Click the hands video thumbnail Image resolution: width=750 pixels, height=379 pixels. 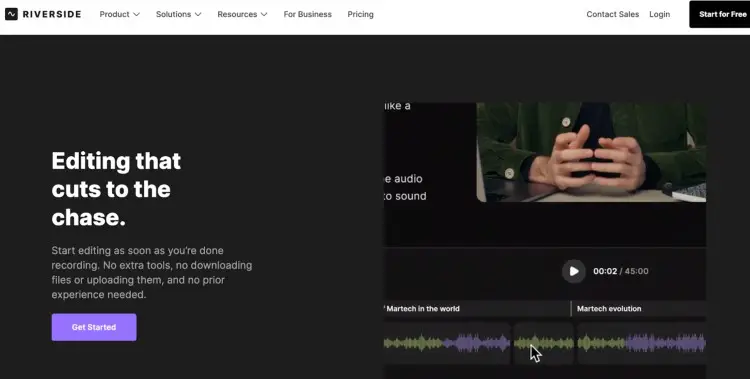click(x=591, y=152)
